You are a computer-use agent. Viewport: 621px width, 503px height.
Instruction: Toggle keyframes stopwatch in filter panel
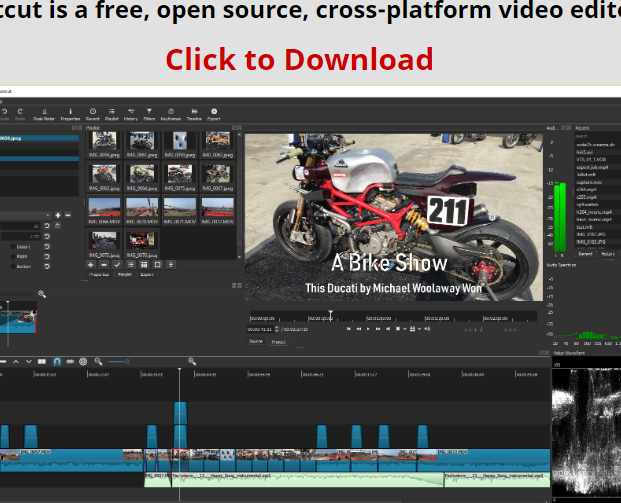click(57, 226)
